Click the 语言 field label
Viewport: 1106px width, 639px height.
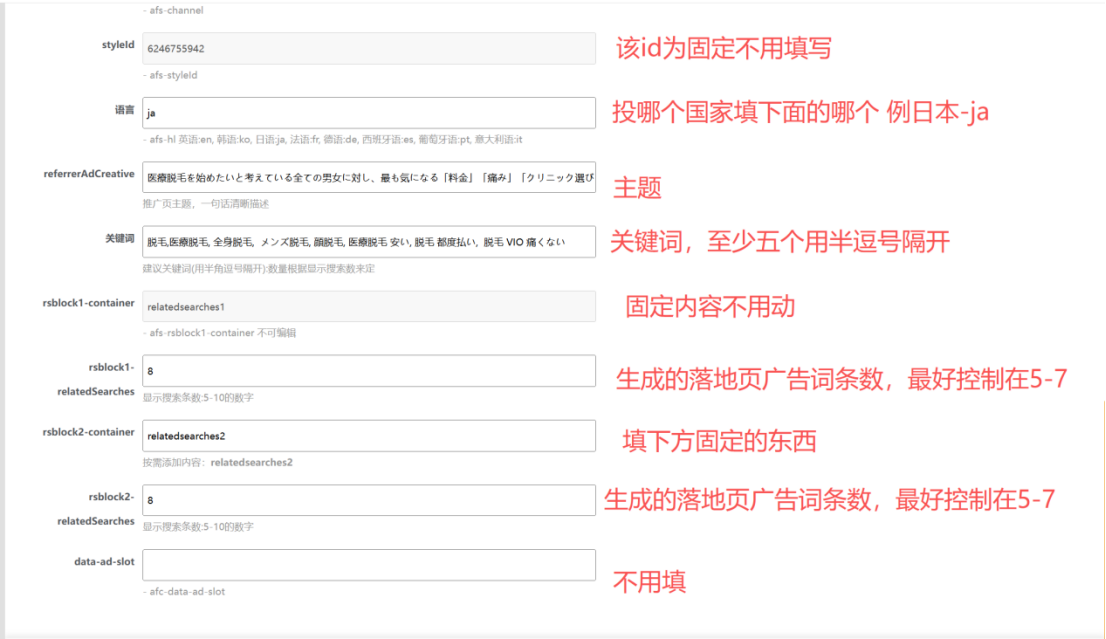(x=124, y=110)
